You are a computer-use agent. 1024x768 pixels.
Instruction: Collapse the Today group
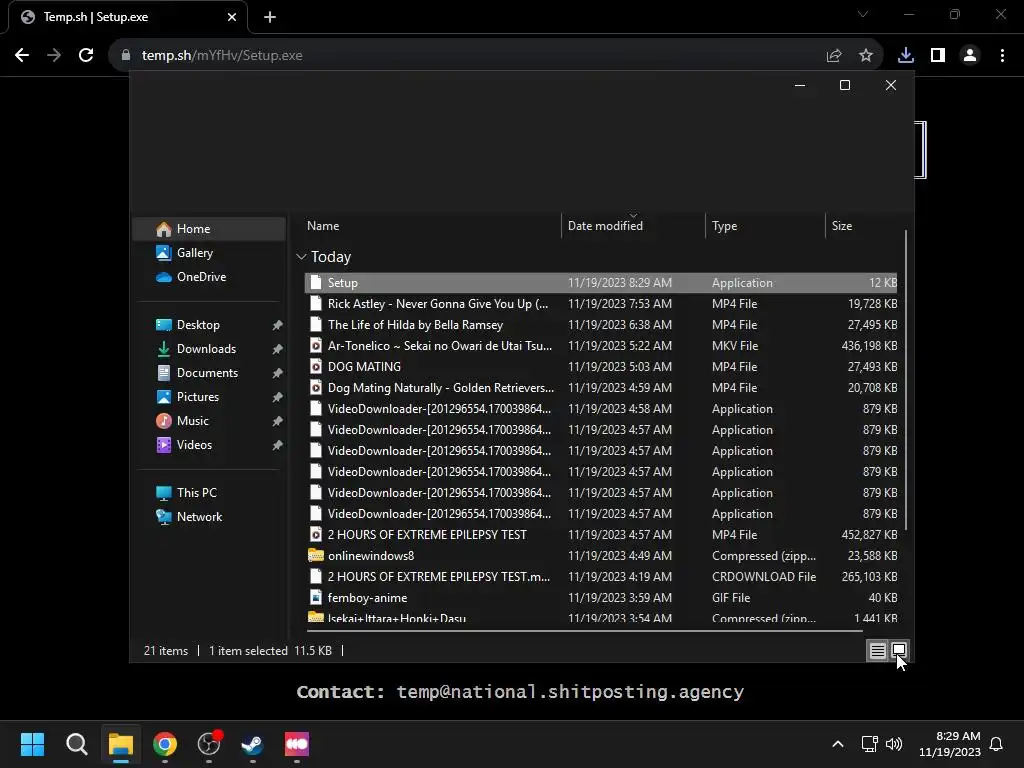[x=301, y=257]
